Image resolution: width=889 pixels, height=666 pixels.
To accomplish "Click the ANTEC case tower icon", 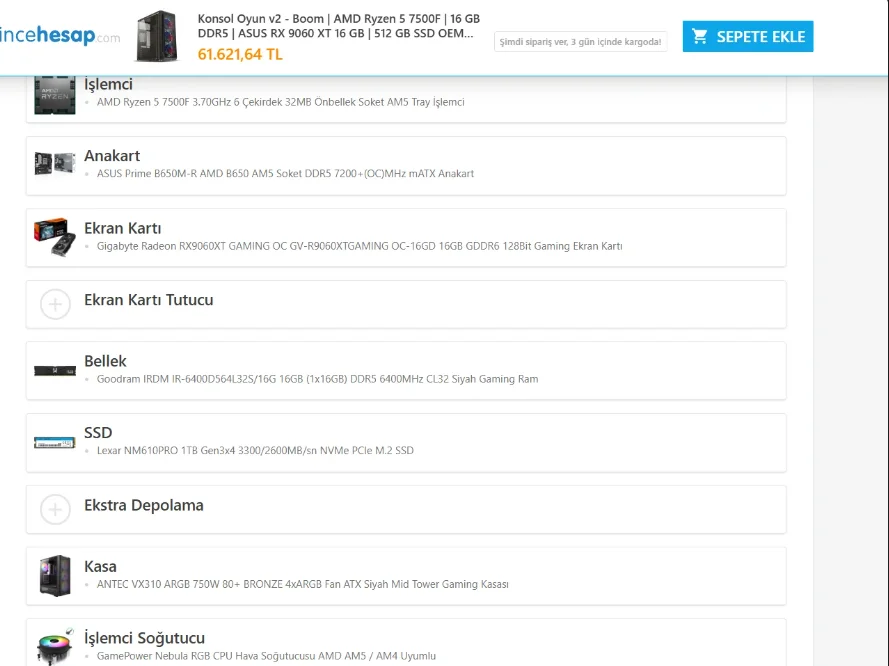I will pyautogui.click(x=55, y=575).
